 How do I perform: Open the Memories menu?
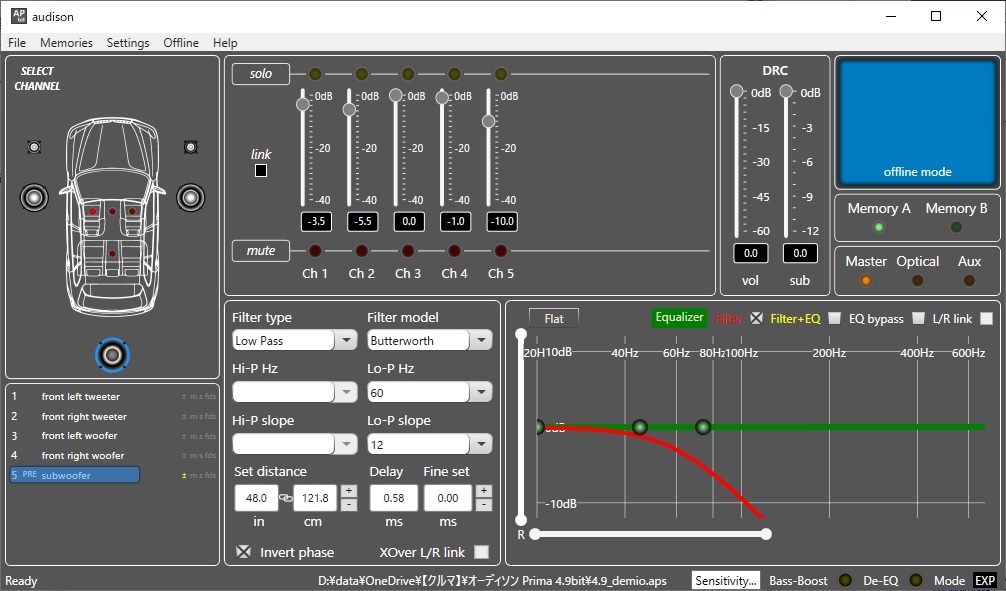tap(66, 43)
